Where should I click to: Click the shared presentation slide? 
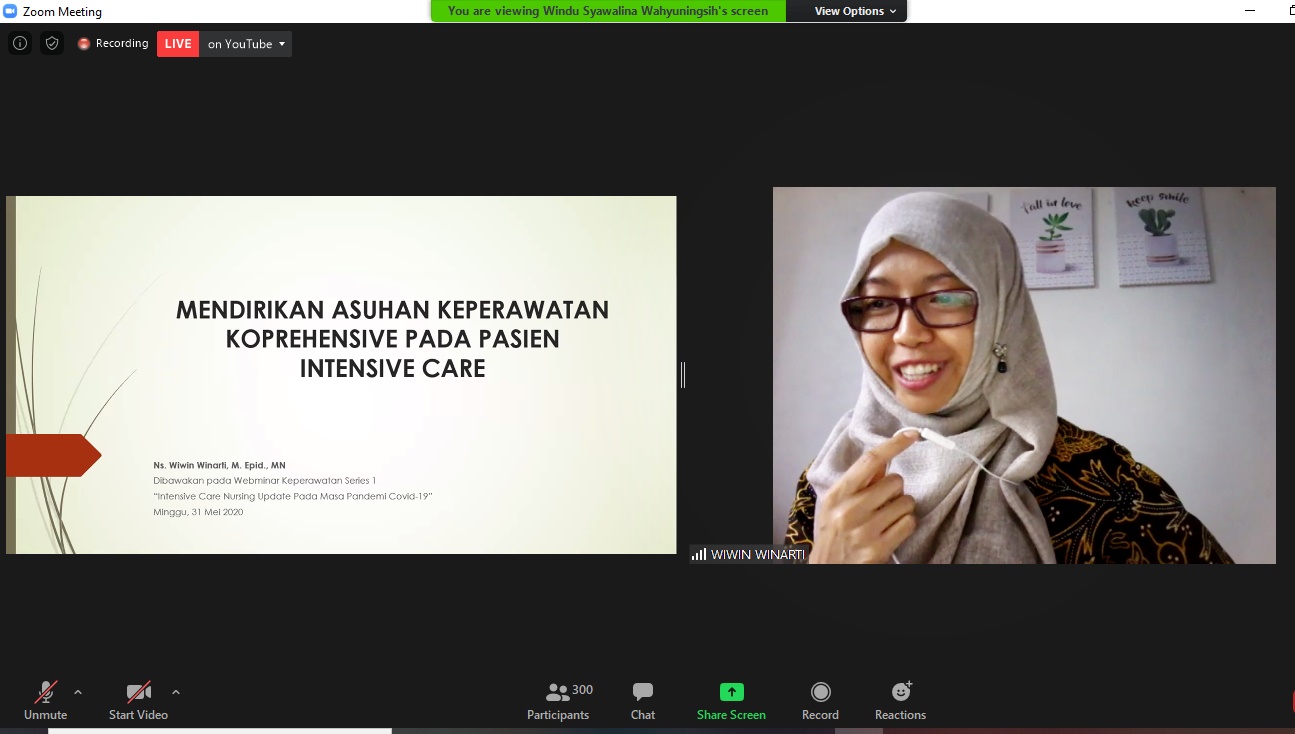coord(341,375)
